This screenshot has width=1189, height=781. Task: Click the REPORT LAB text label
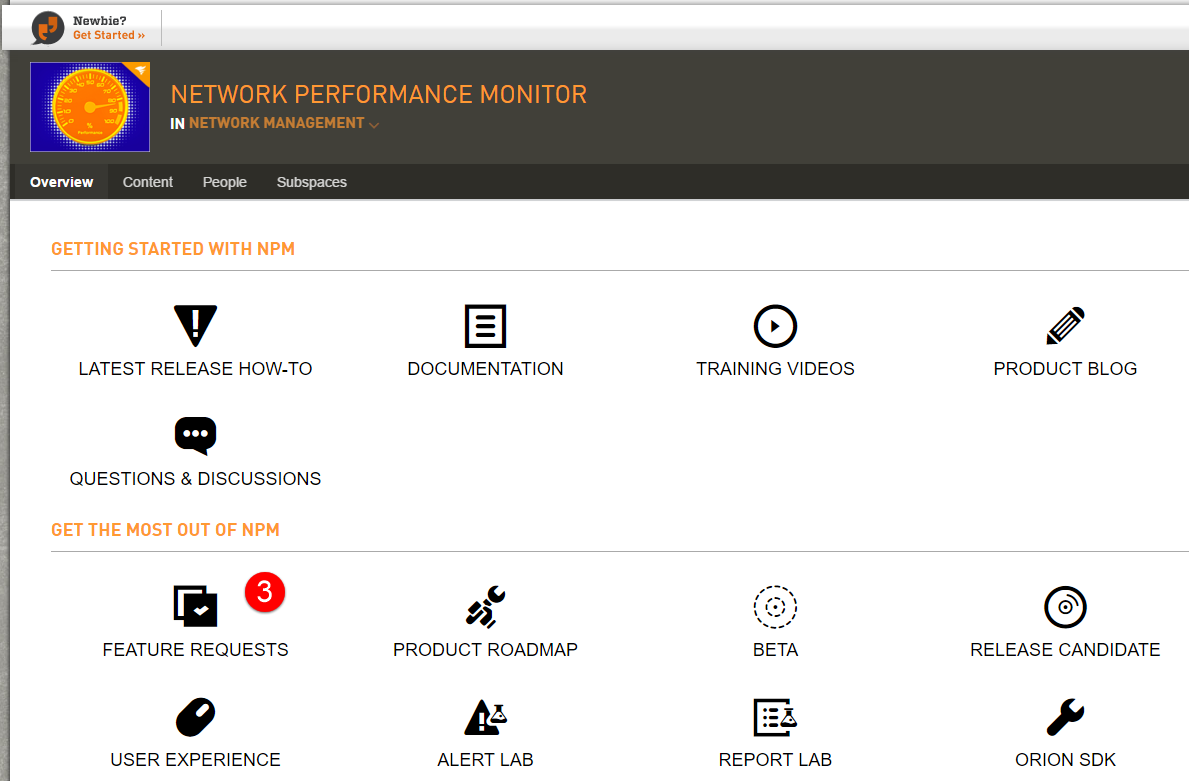[775, 760]
